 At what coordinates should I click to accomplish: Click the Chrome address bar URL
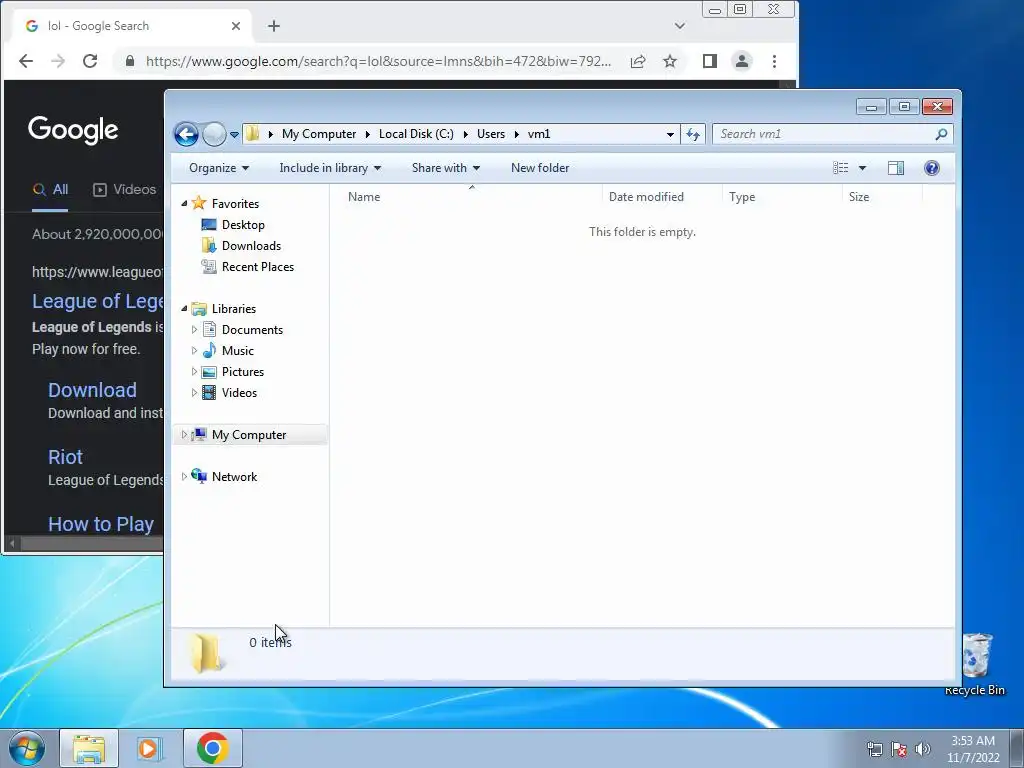click(x=378, y=61)
